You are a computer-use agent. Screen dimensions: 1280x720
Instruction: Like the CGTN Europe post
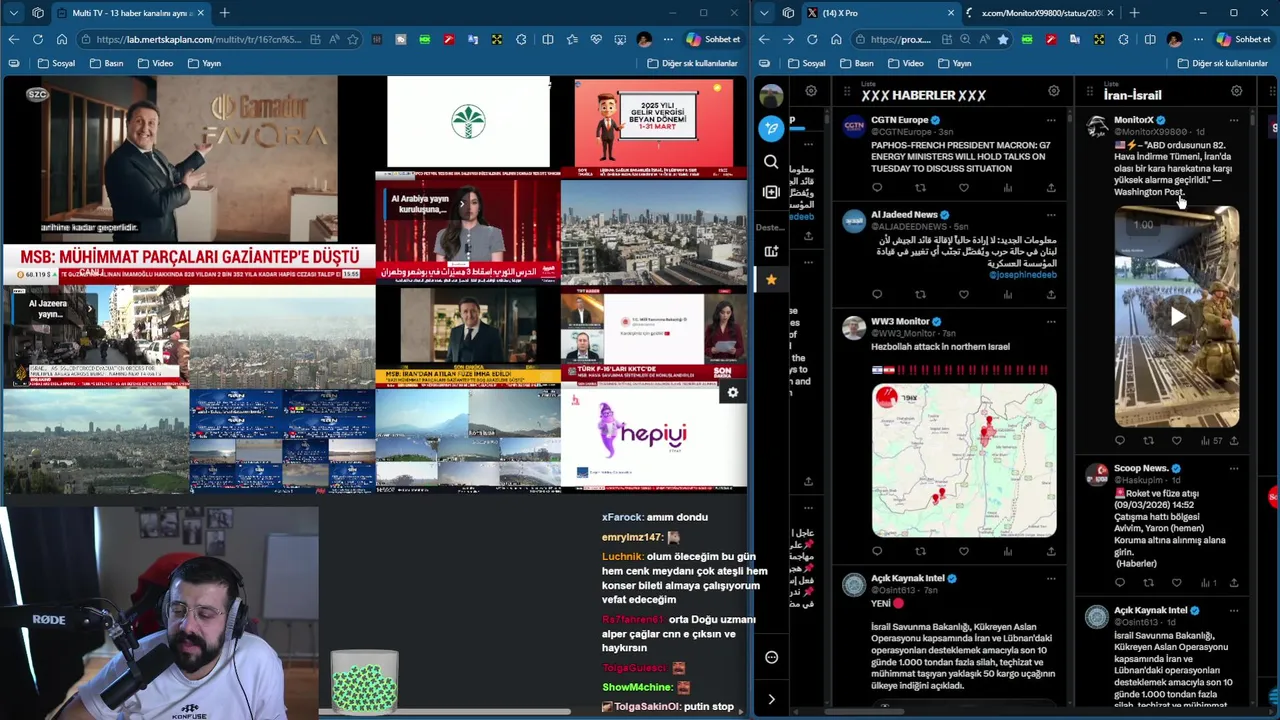964,187
